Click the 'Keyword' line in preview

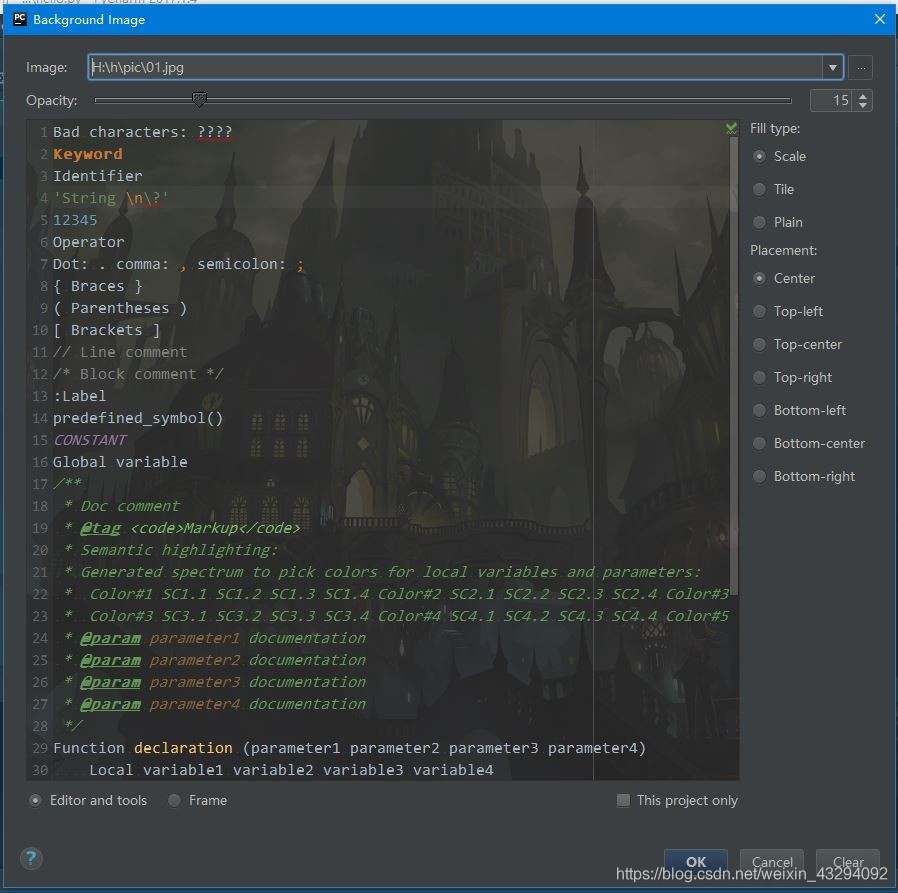coord(88,154)
